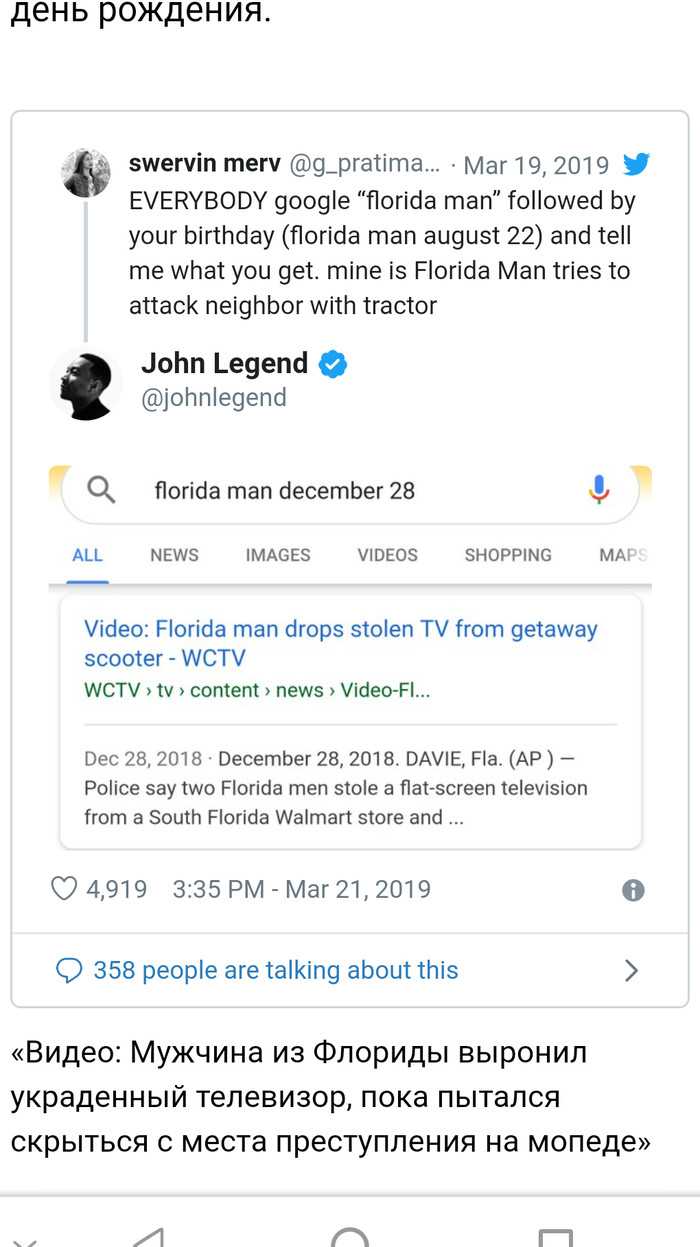Click the @johnlegend handle
The height and width of the screenshot is (1247, 700).
[x=214, y=398]
